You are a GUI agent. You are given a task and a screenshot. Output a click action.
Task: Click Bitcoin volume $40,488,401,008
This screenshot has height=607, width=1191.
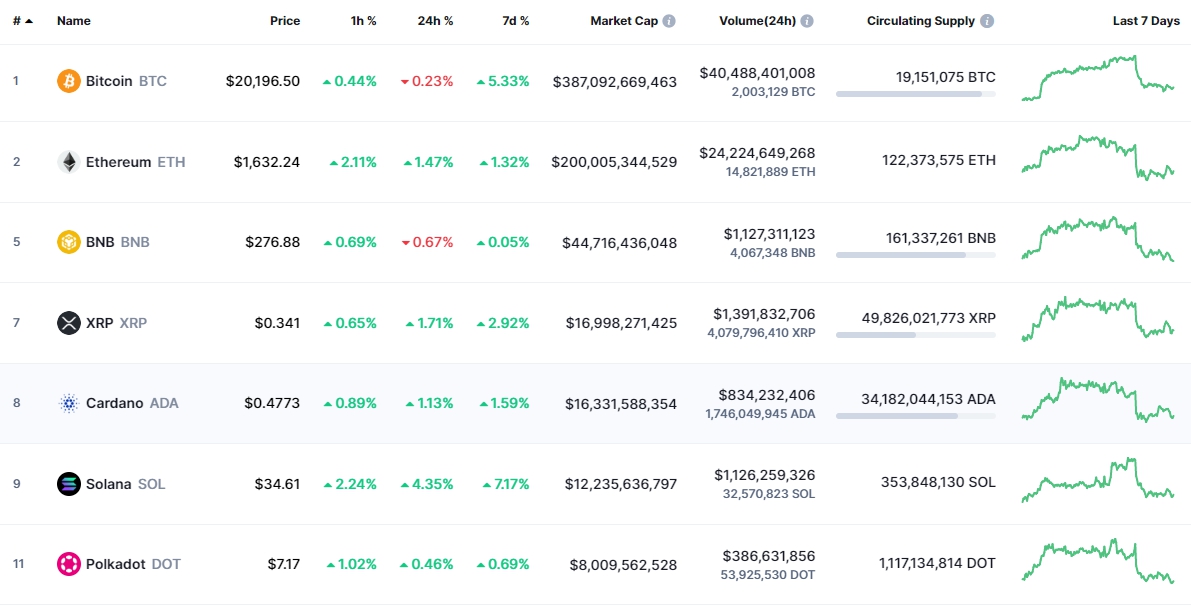tap(757, 73)
